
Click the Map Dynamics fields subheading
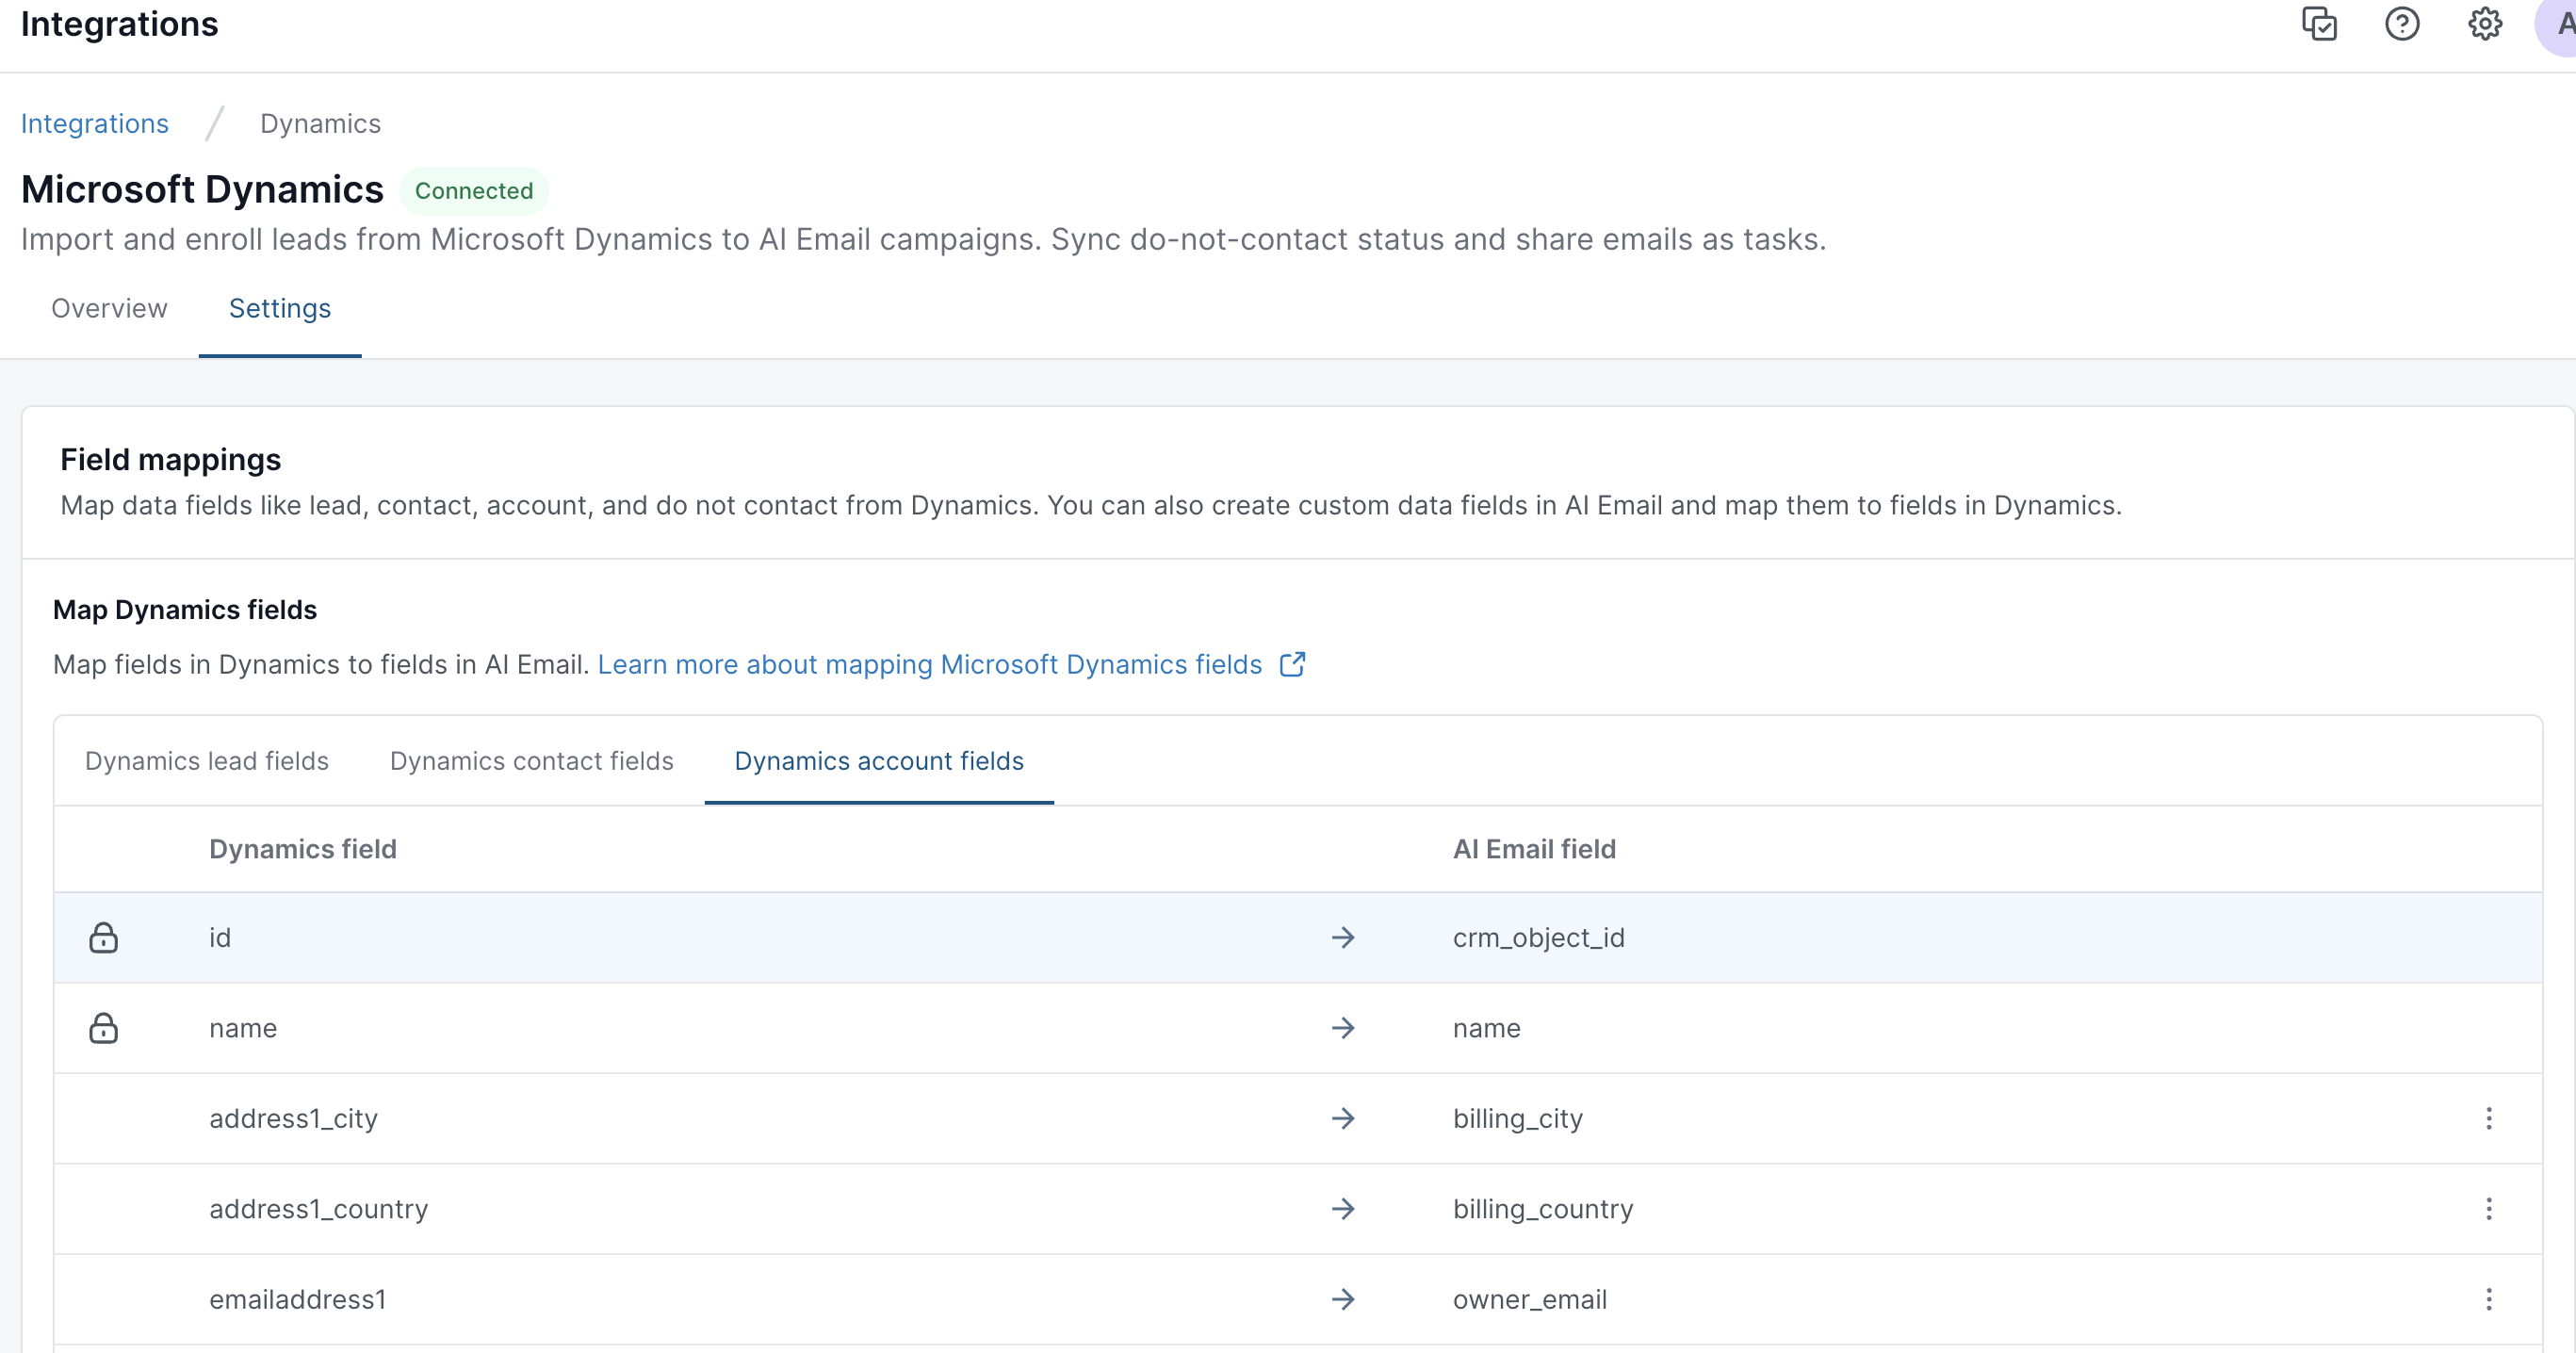(185, 609)
